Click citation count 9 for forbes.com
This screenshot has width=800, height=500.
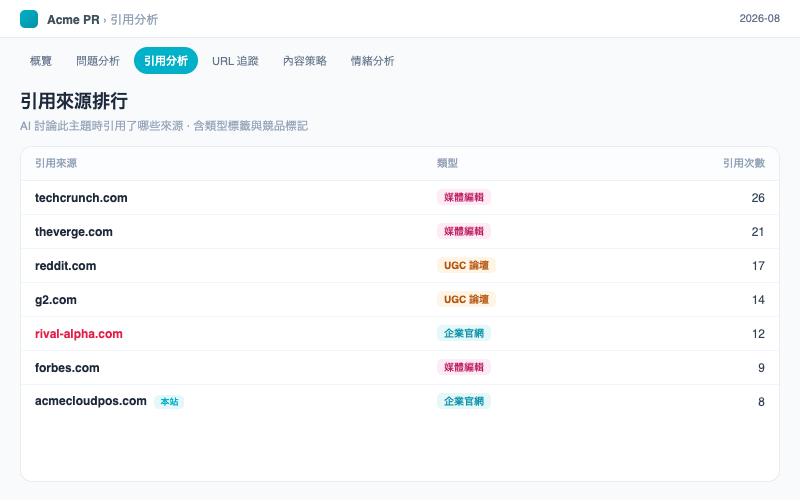coord(761,368)
